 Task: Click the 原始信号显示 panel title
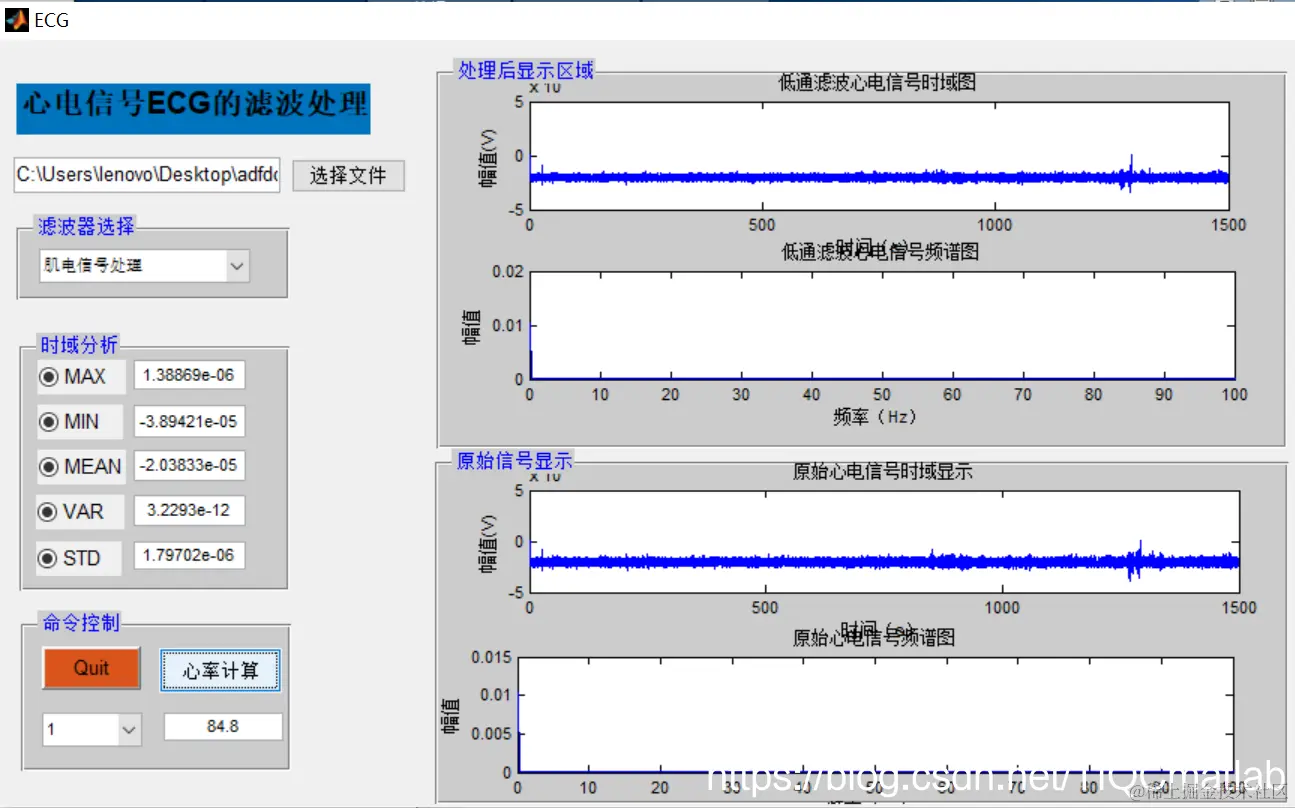515,461
